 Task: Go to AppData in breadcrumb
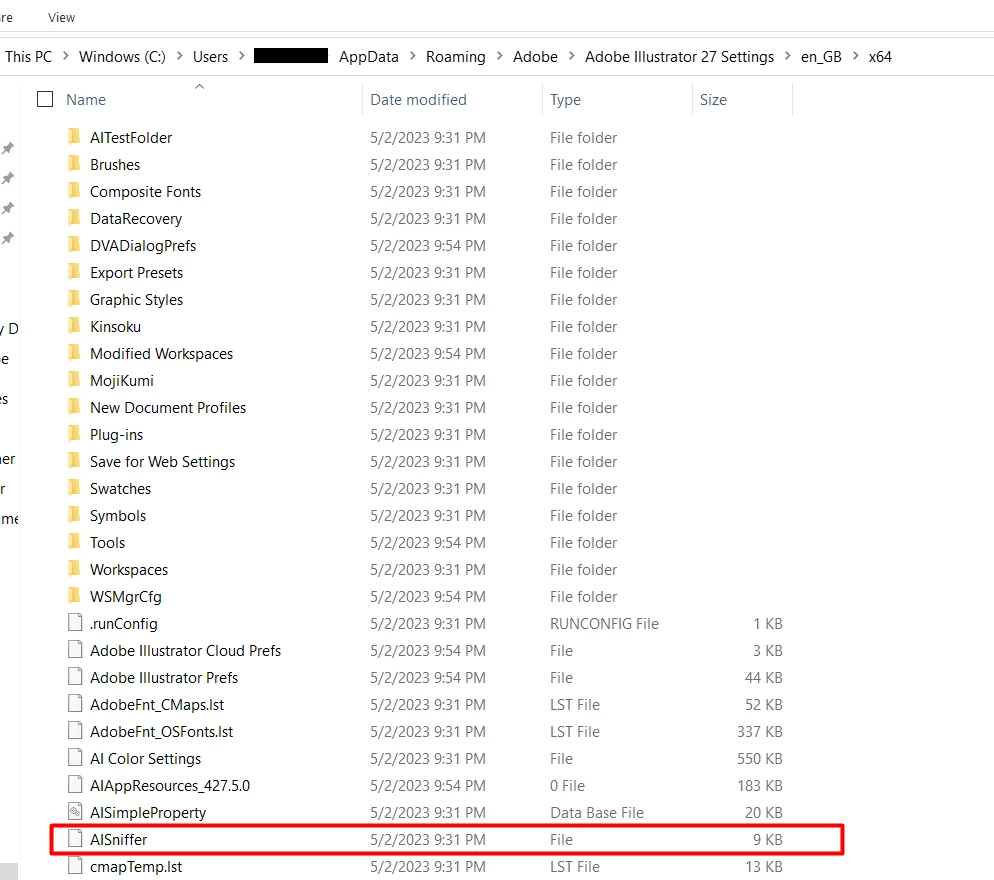pyautogui.click(x=369, y=56)
